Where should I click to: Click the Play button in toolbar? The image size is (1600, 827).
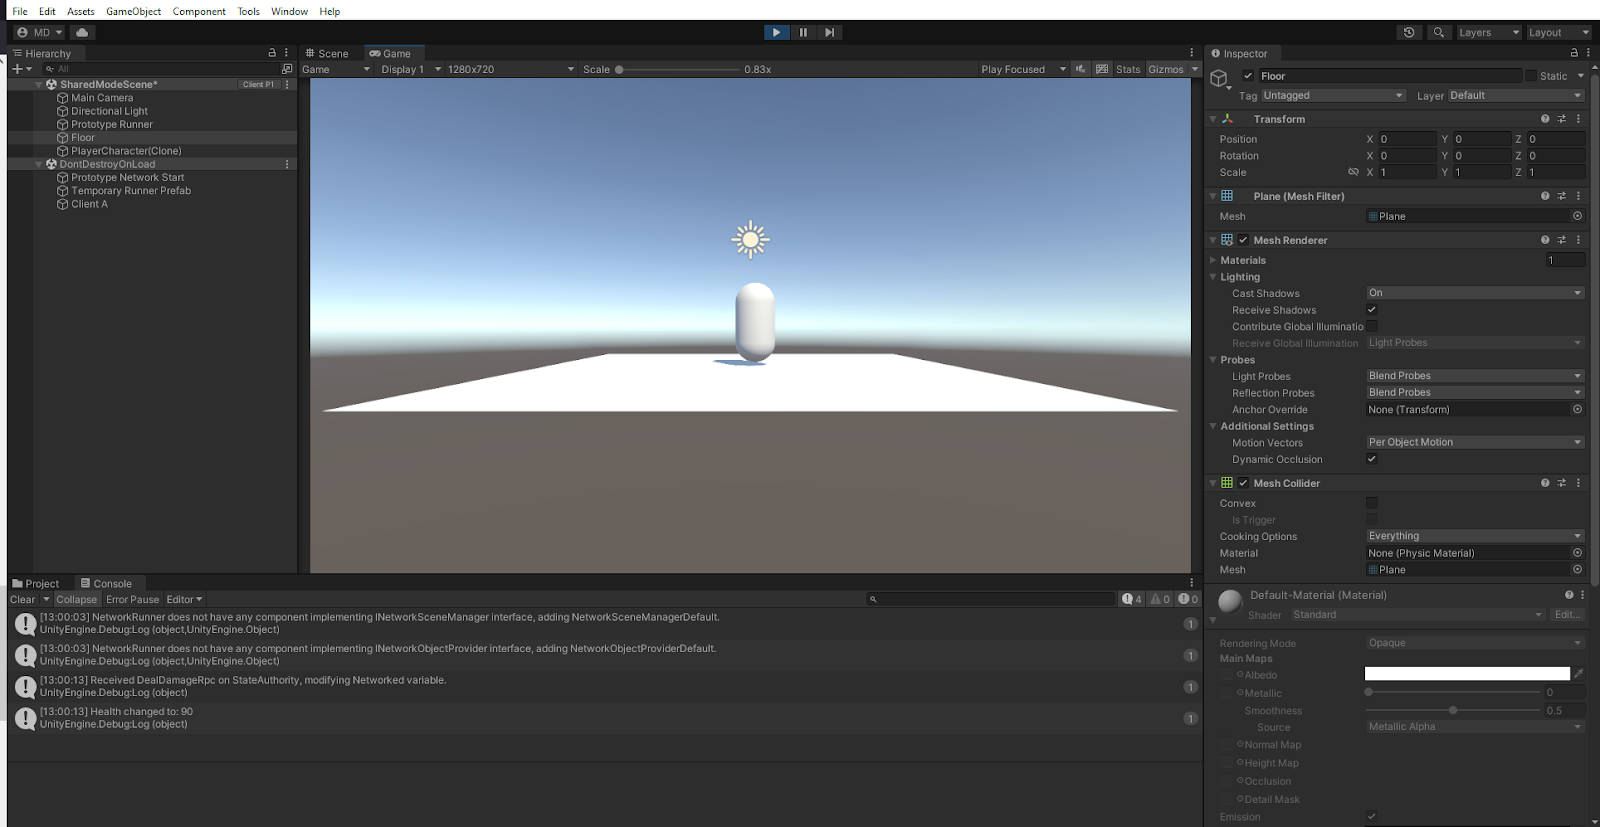click(776, 32)
